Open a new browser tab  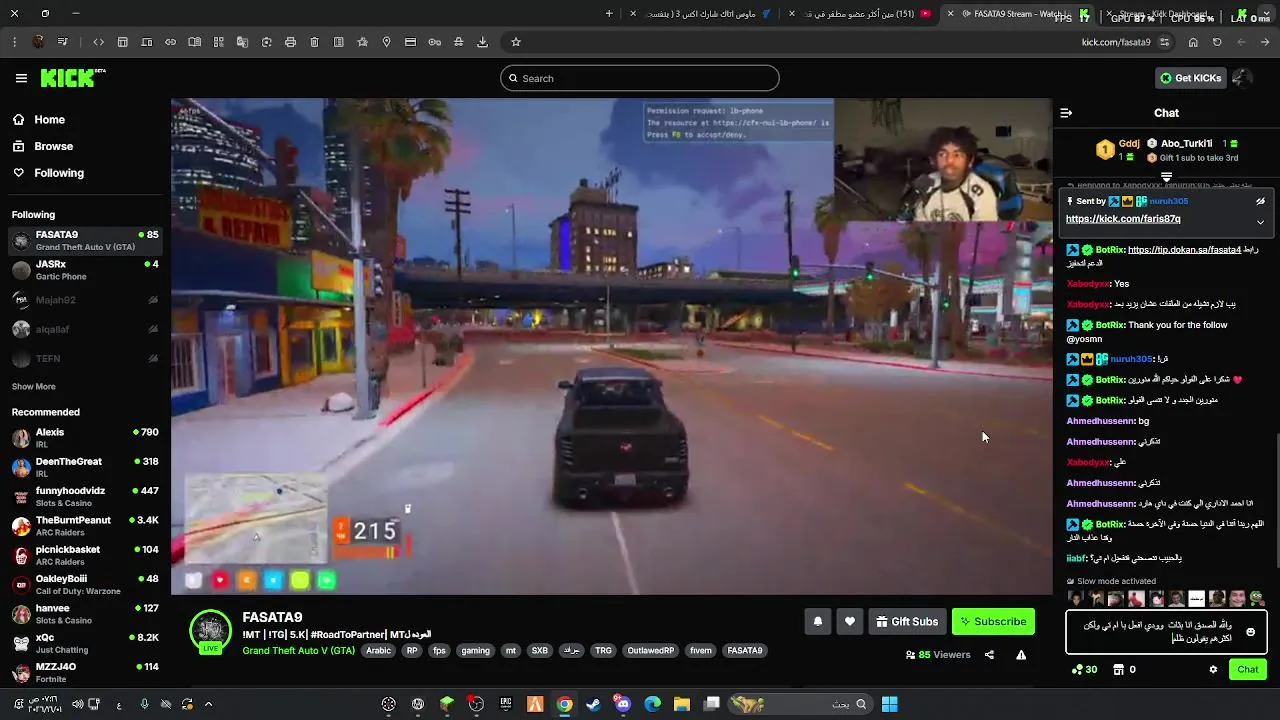[x=609, y=14]
